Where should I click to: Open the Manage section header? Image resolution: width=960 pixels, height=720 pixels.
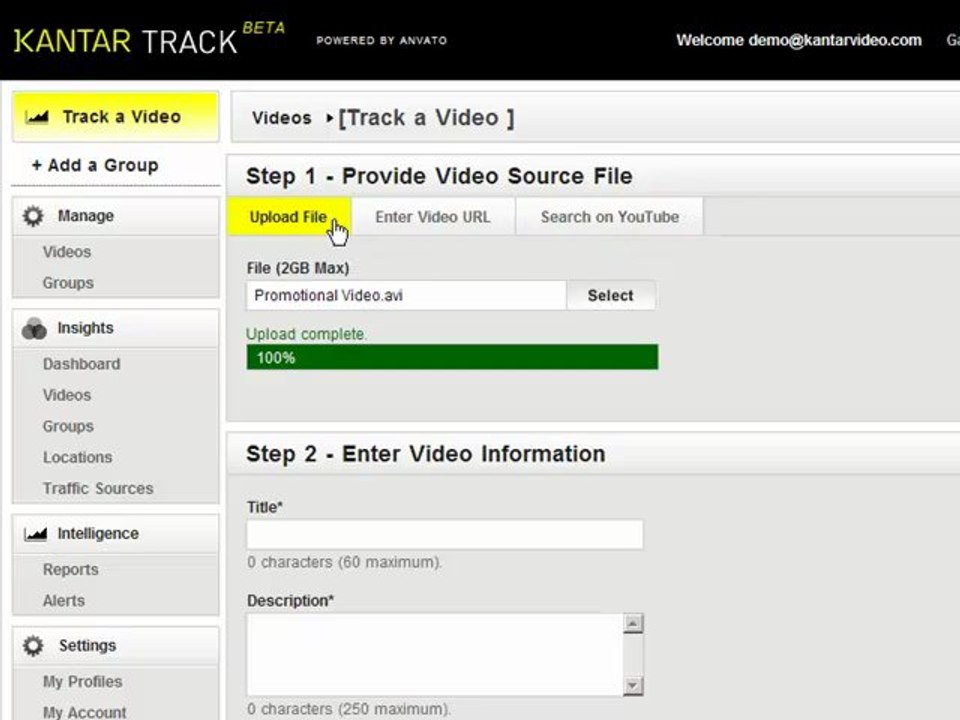pos(116,216)
